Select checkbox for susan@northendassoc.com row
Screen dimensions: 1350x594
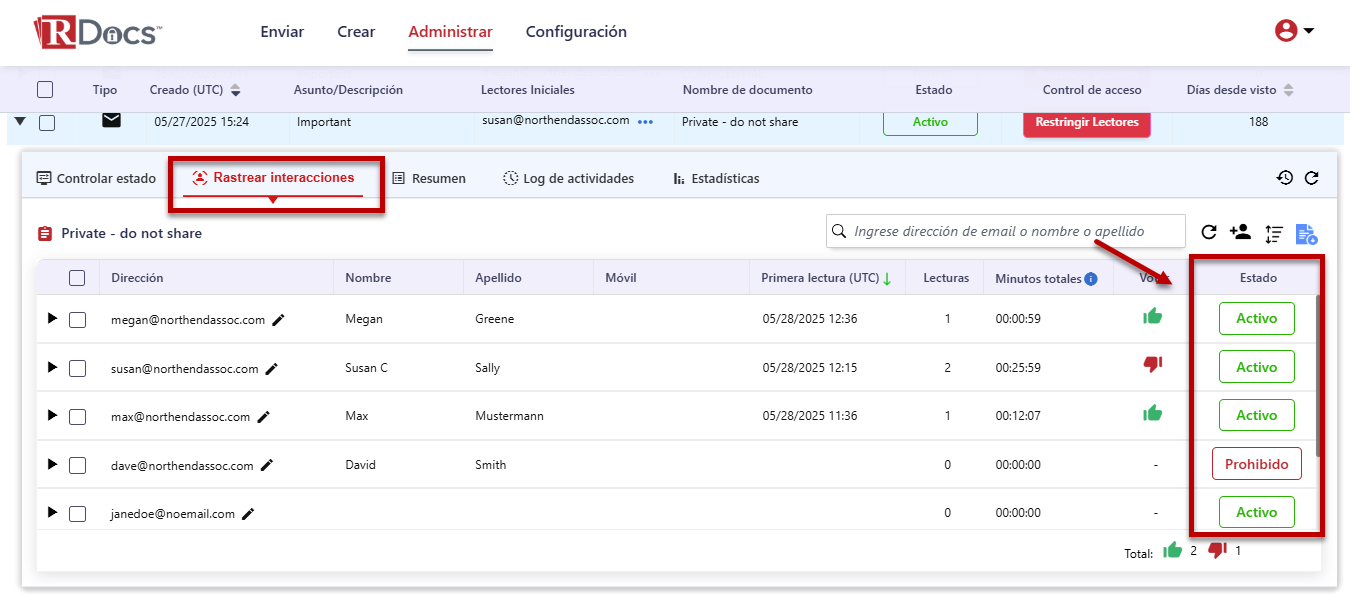coord(77,368)
